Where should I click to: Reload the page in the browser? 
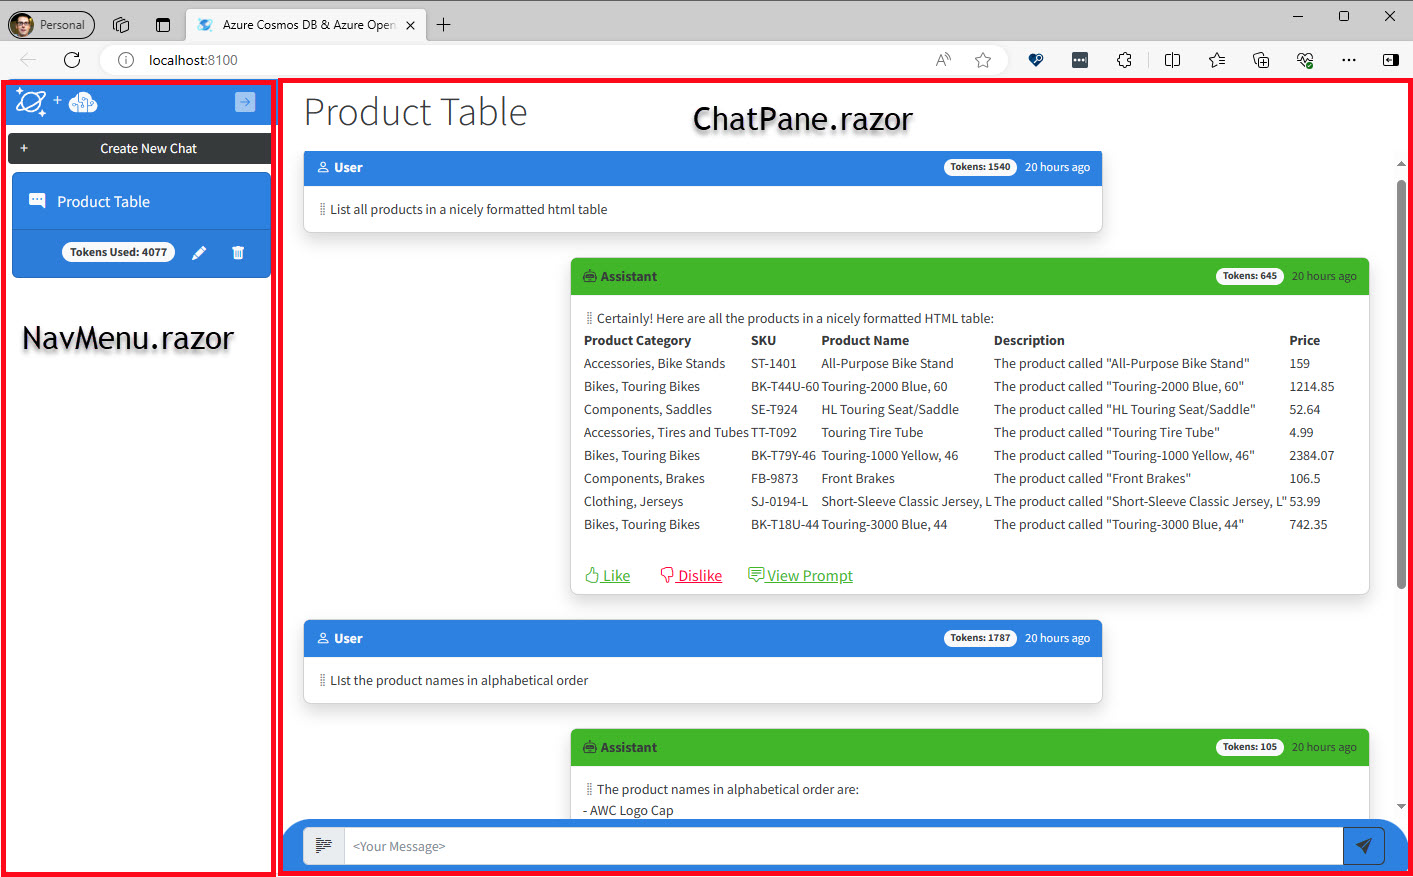tap(72, 60)
